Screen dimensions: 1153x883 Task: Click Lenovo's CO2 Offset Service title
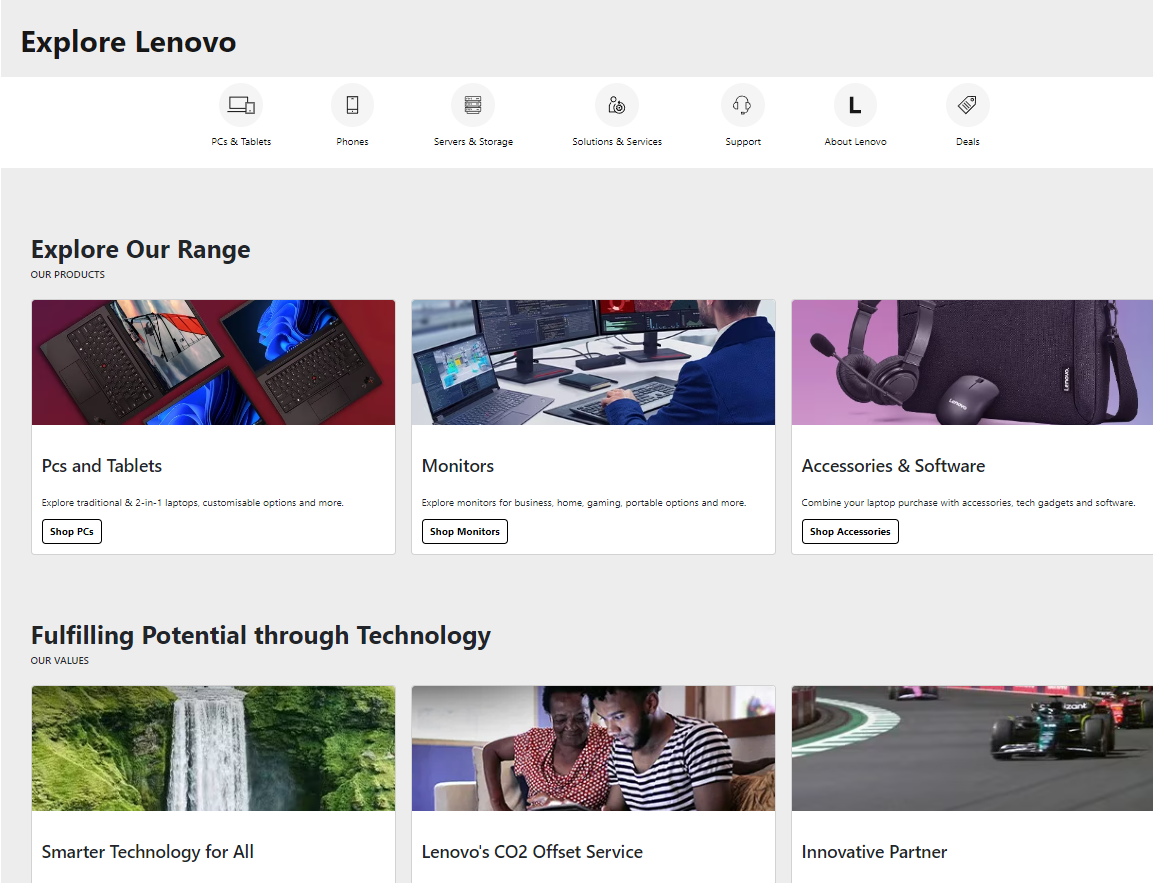coord(532,852)
